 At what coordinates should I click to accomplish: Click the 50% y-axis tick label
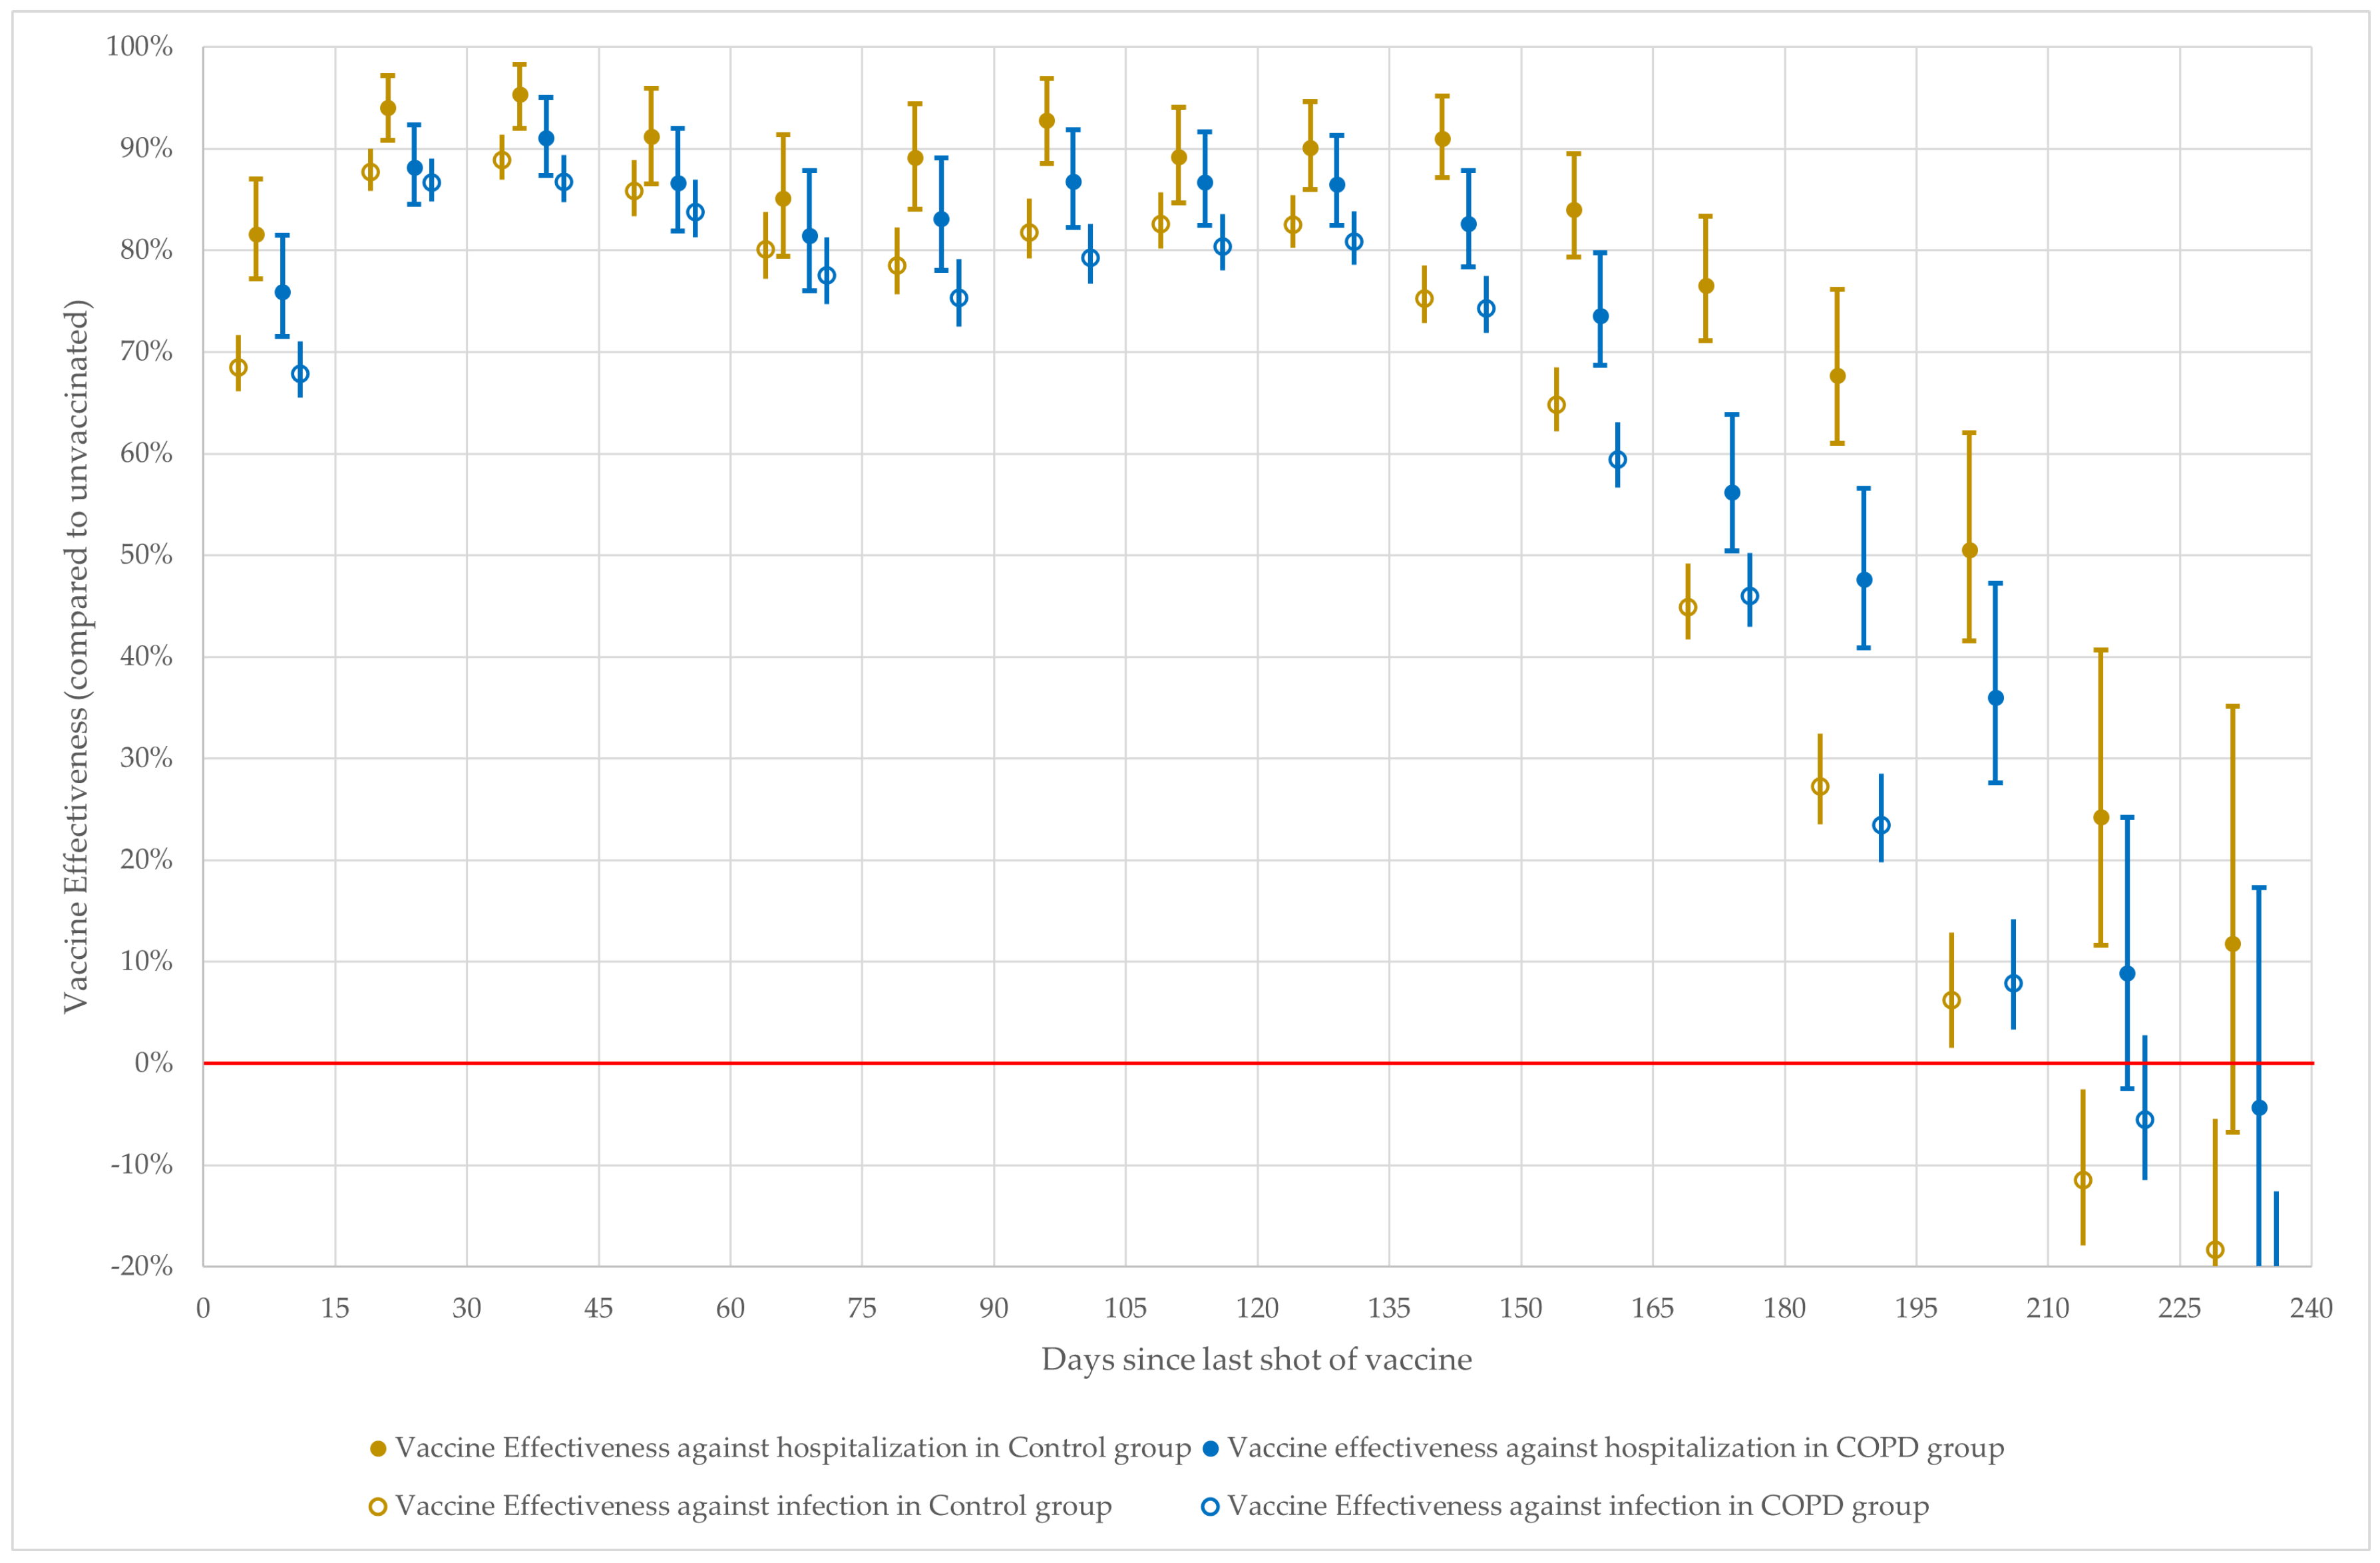[146, 555]
